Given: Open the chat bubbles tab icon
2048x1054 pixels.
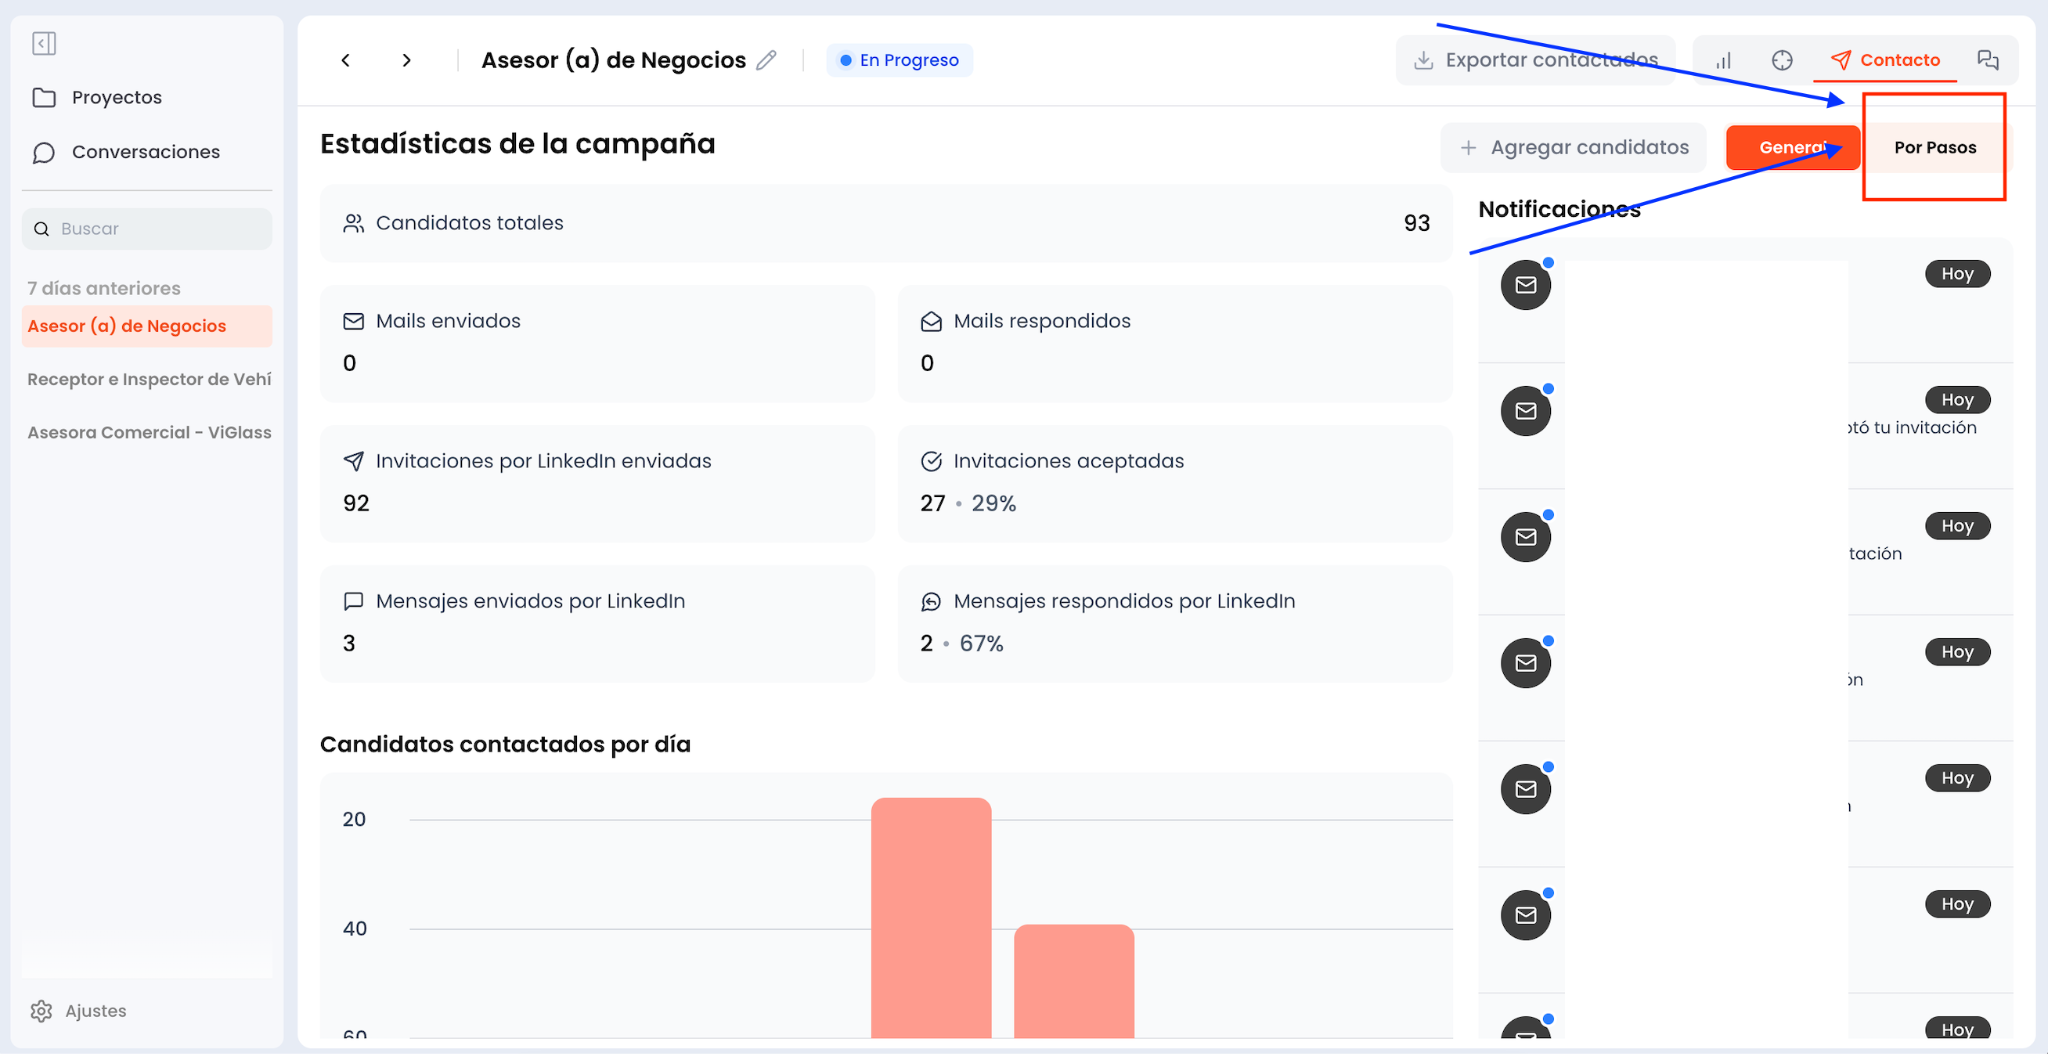Looking at the screenshot, I should coord(1988,60).
